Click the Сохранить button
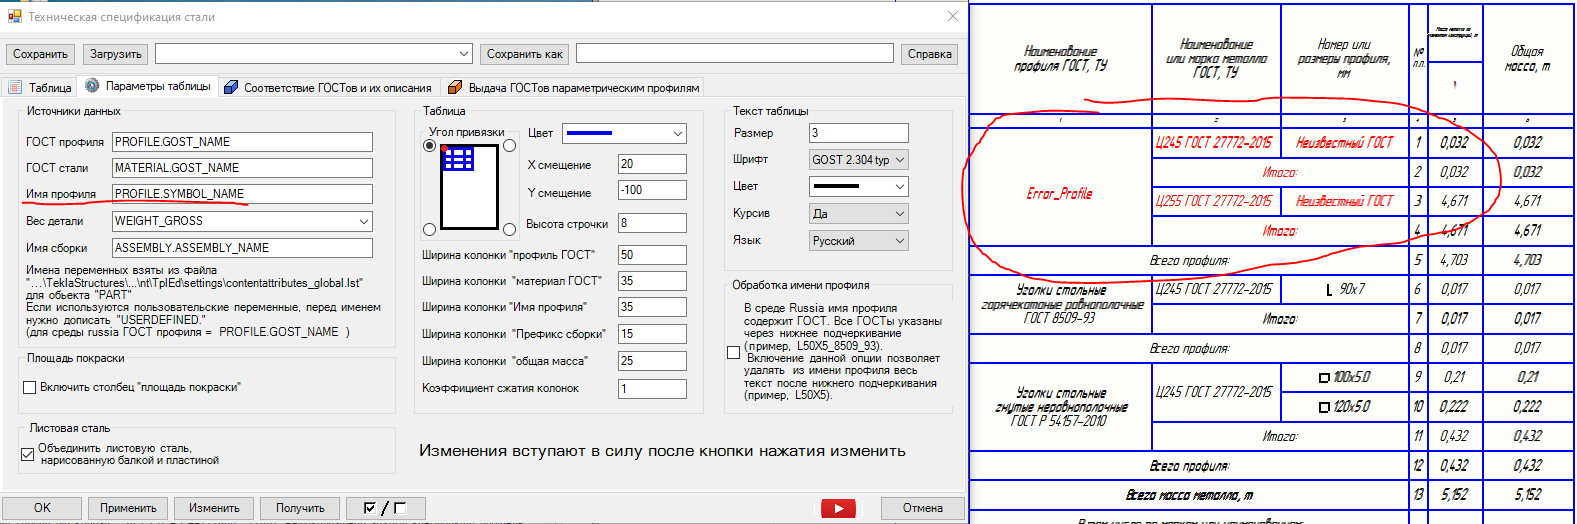1577x524 pixels. pos(41,54)
